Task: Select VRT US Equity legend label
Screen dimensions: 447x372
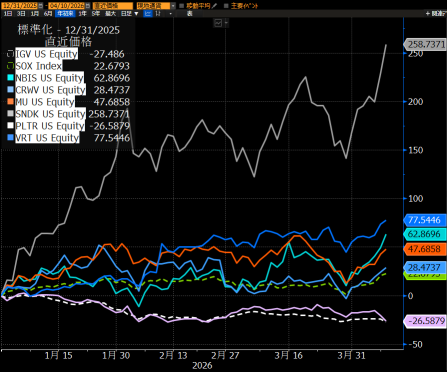Action: pyautogui.click(x=47, y=138)
